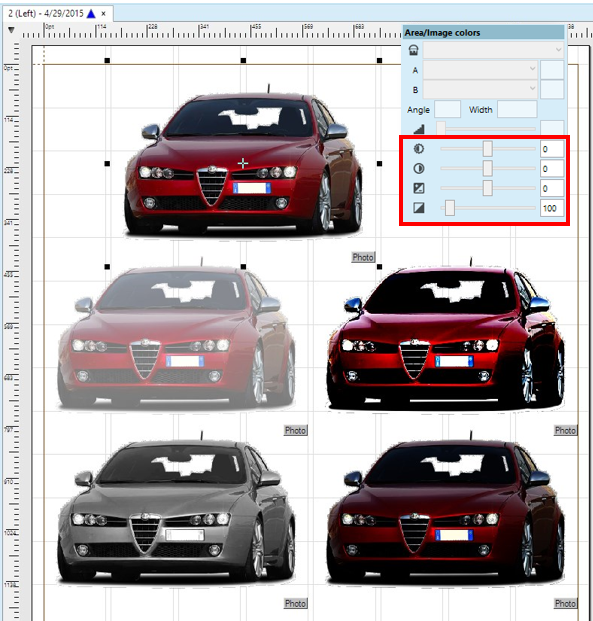Click the ruler origin arrow icon

[11, 30]
